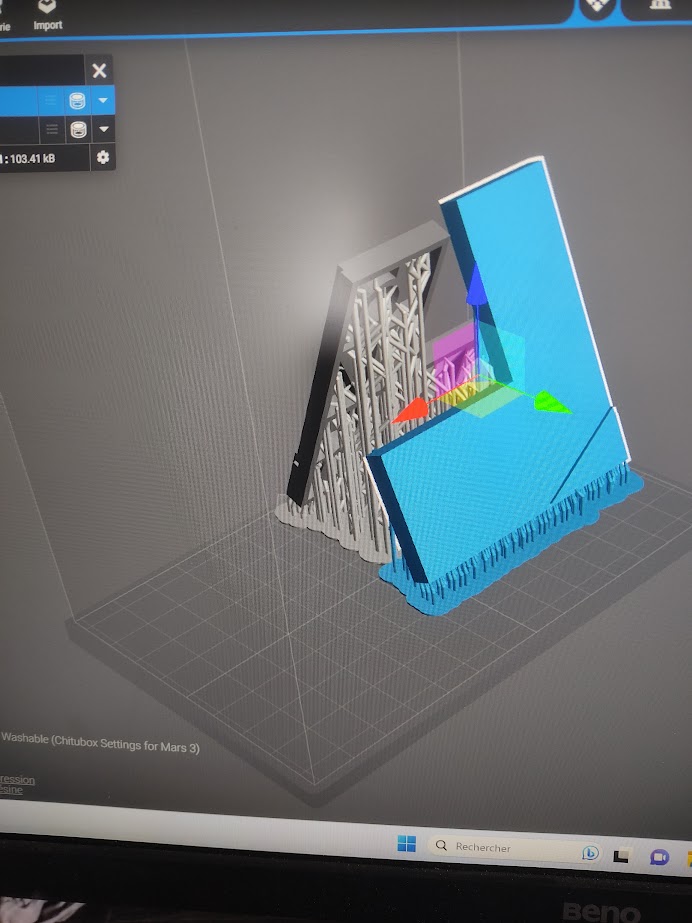
Task: Open Task View in the Windows taskbar
Action: (623, 855)
